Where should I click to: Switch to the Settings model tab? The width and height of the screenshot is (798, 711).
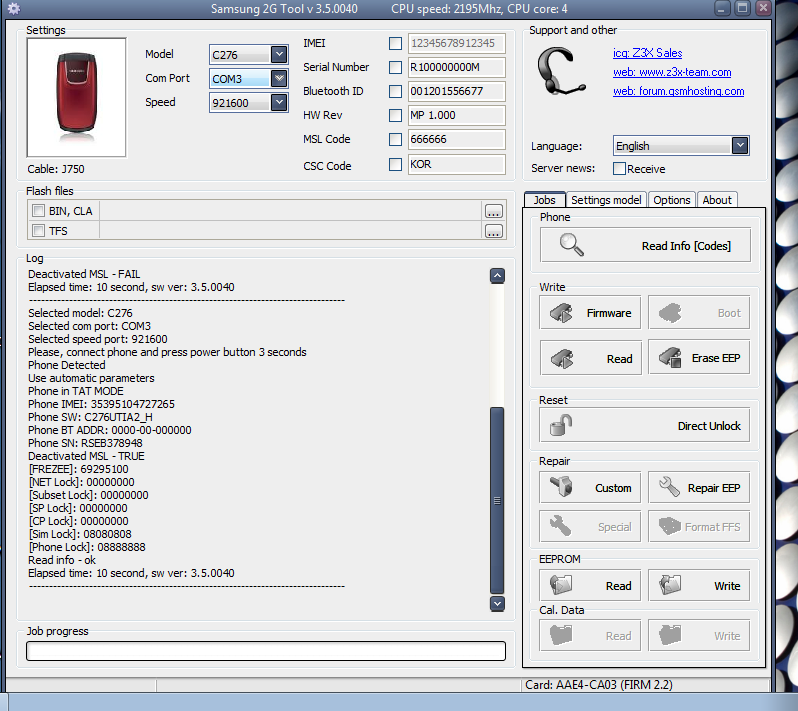[x=606, y=200]
